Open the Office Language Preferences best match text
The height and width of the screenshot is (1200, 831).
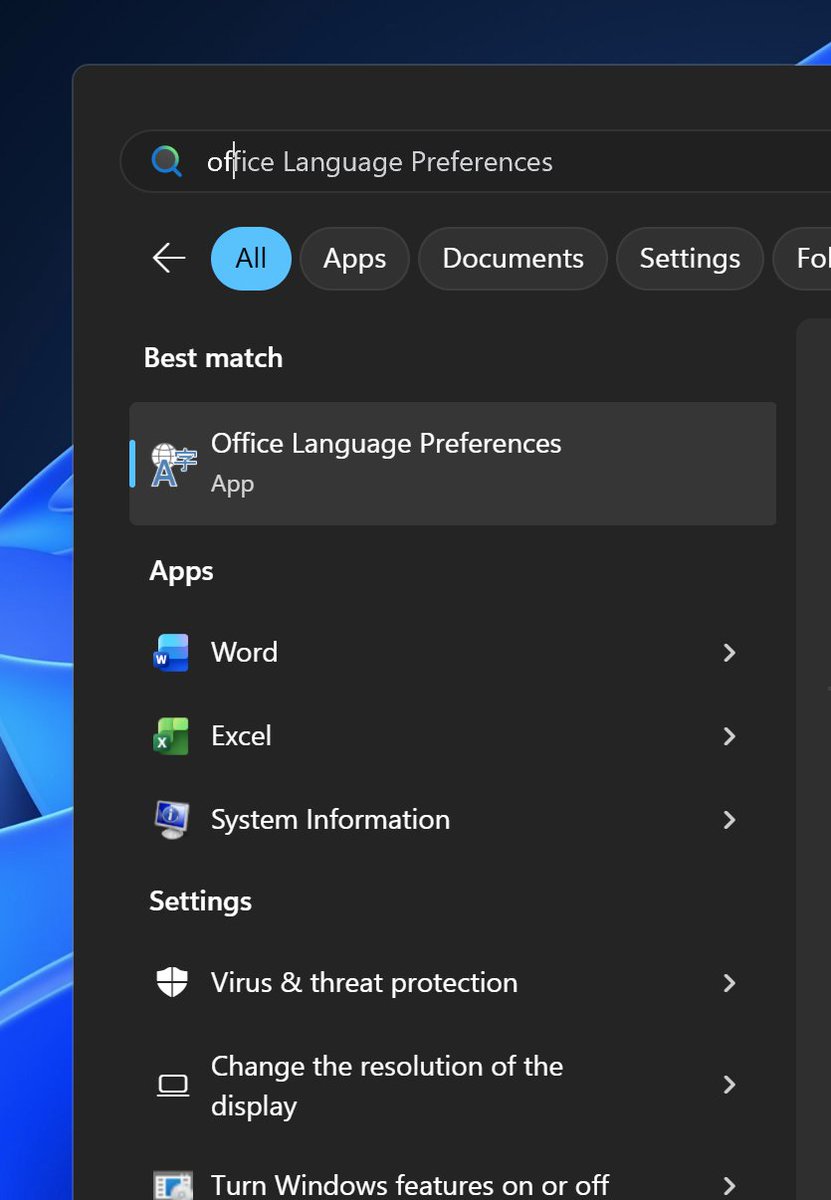(386, 443)
